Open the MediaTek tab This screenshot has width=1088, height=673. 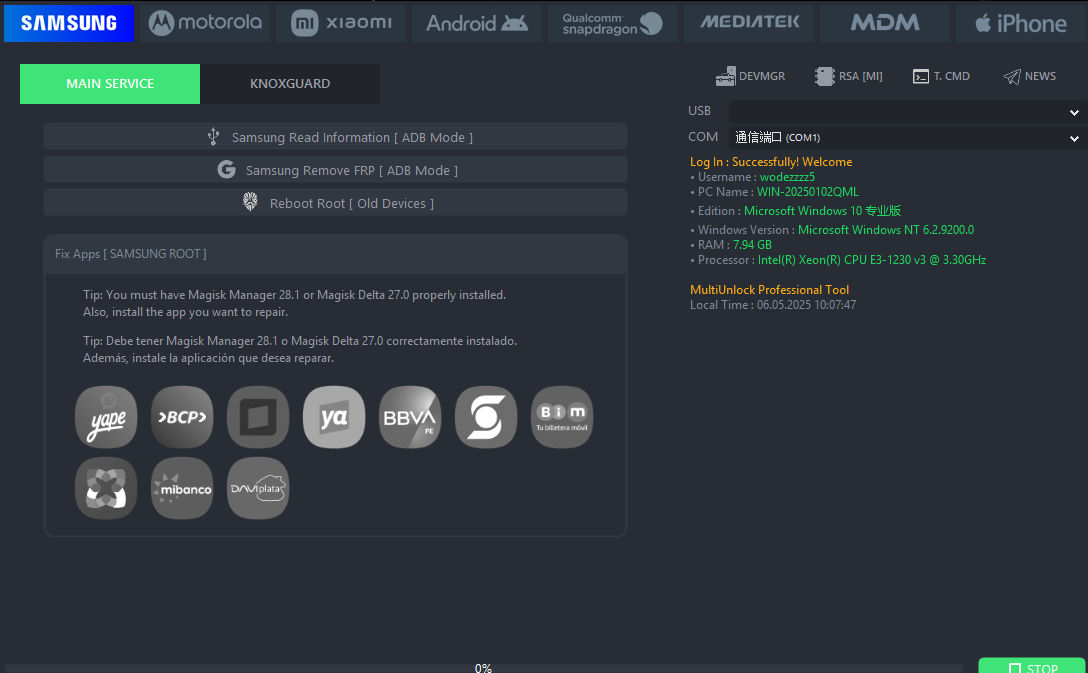749,23
